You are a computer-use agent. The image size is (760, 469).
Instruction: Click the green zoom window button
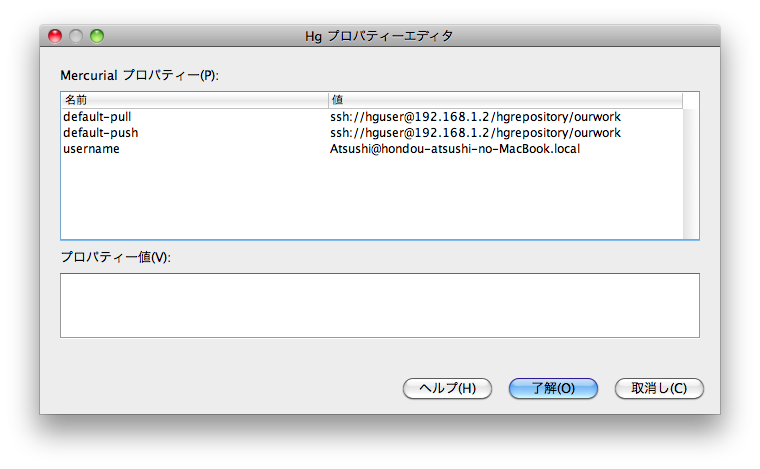pos(97,36)
